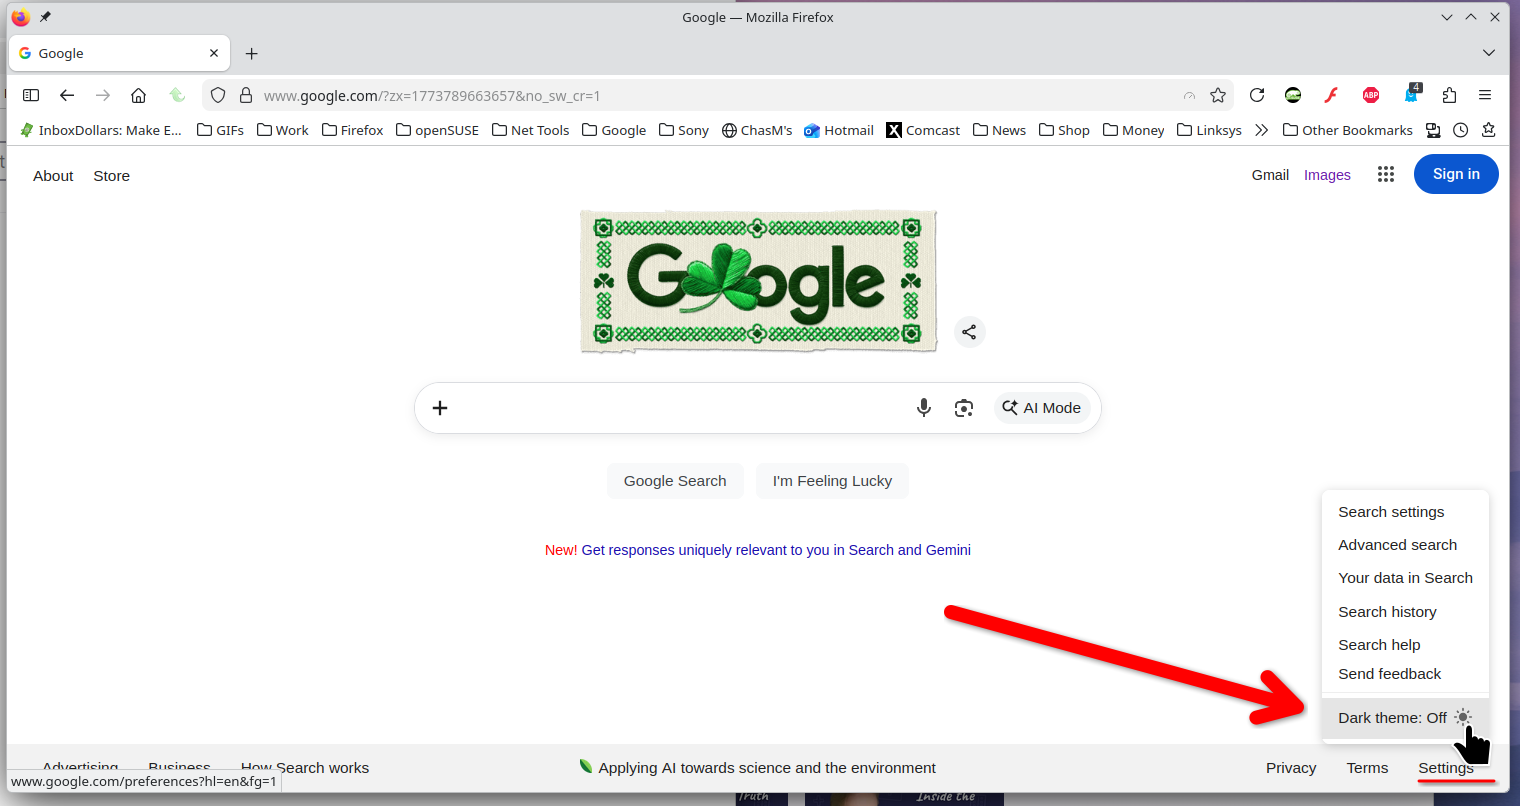Click I'm Feeling Lucky button
The height and width of the screenshot is (806, 1520).
(832, 481)
